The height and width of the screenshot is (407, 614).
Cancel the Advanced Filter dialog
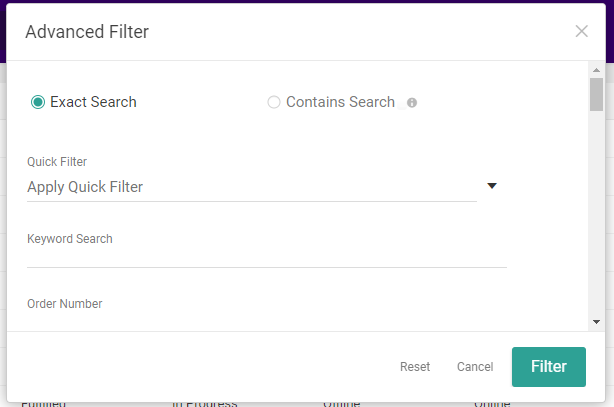click(x=475, y=367)
